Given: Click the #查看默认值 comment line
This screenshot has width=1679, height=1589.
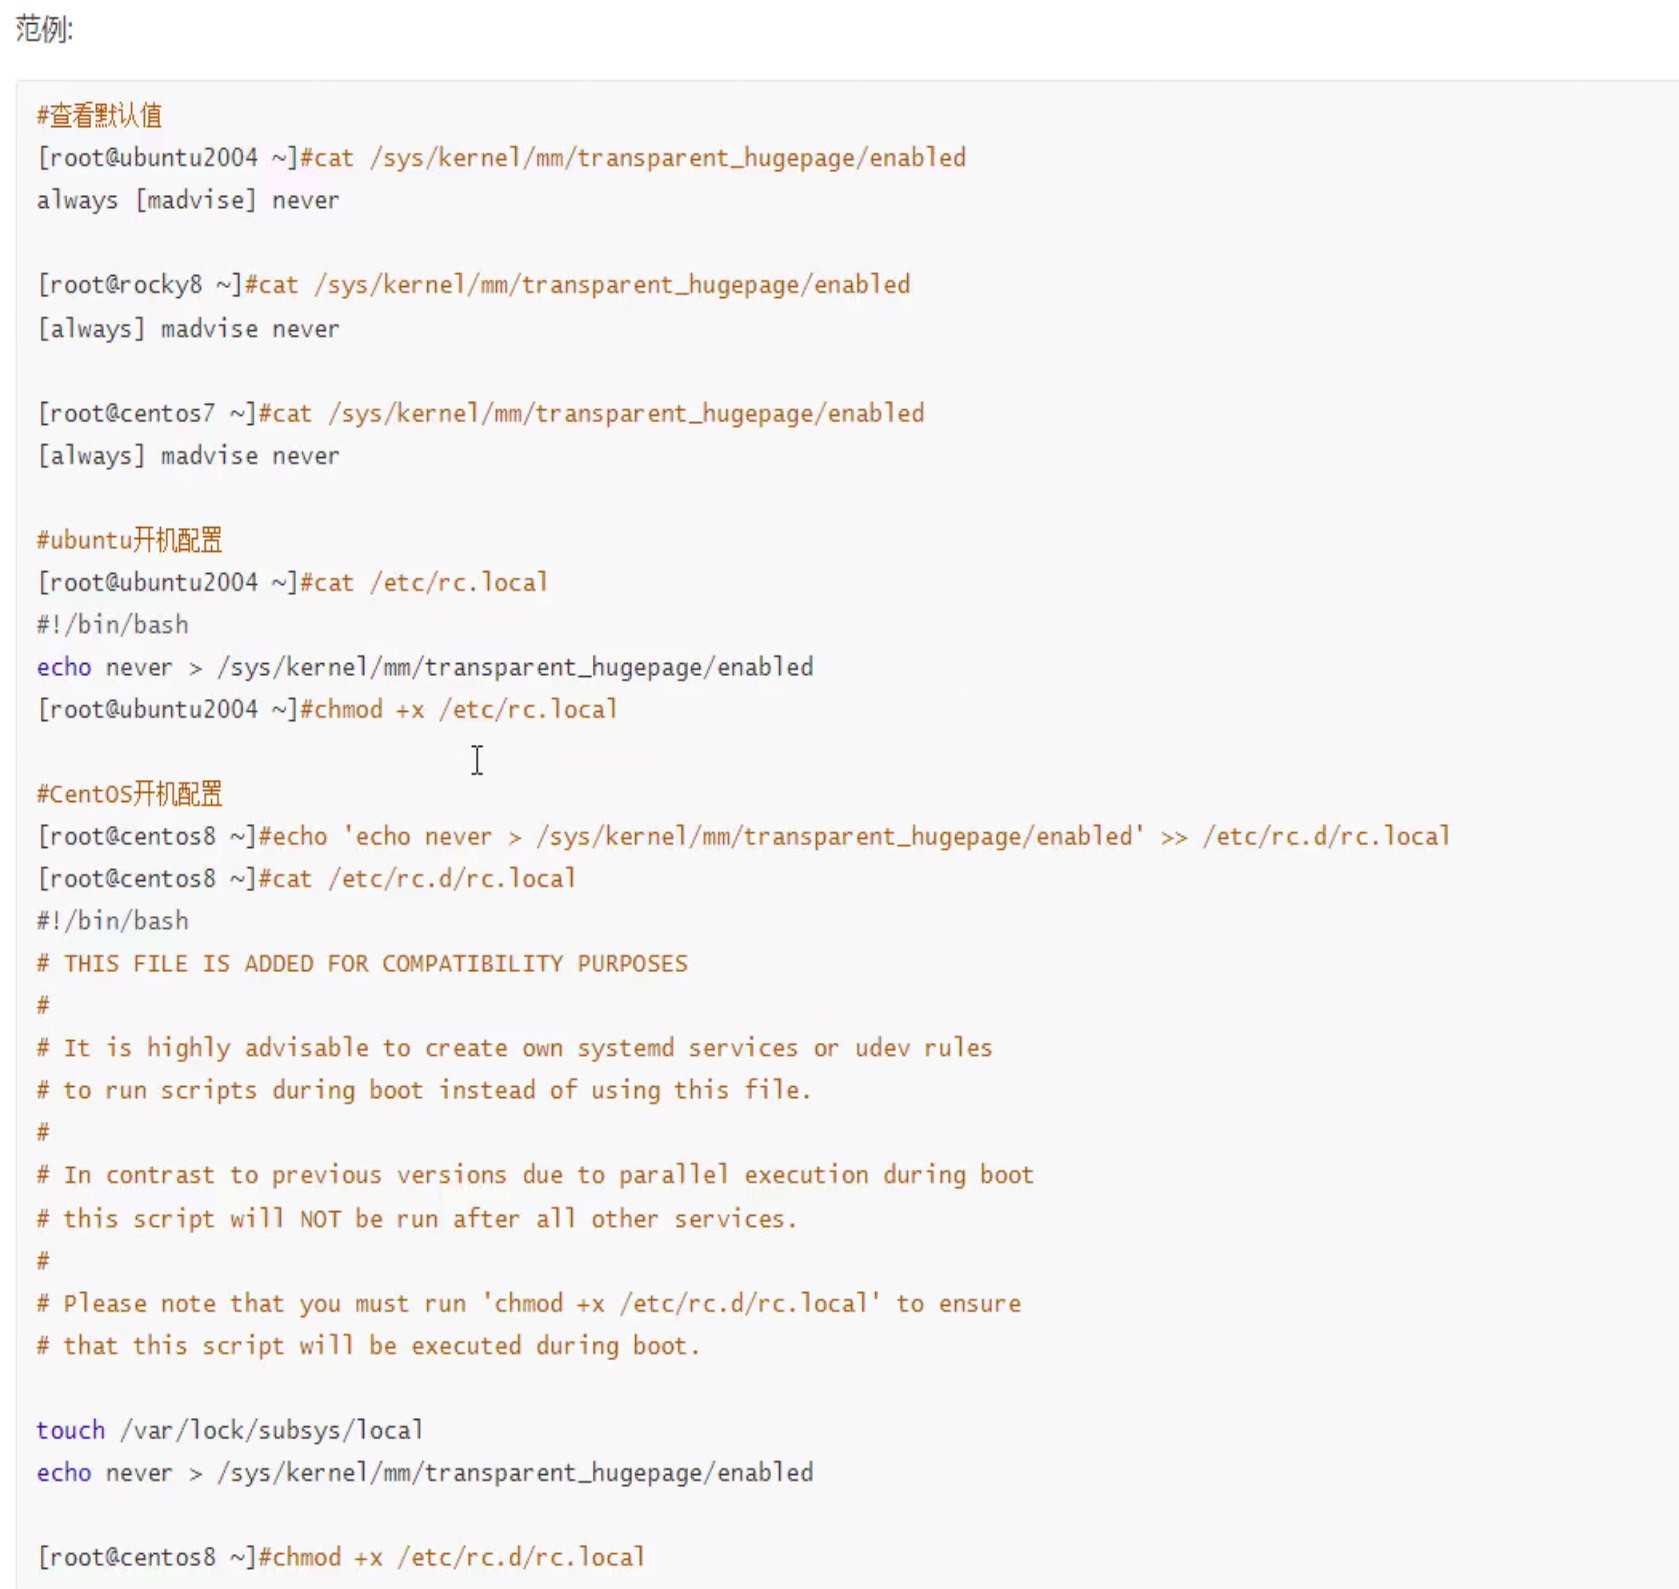Looking at the screenshot, I should point(99,116).
